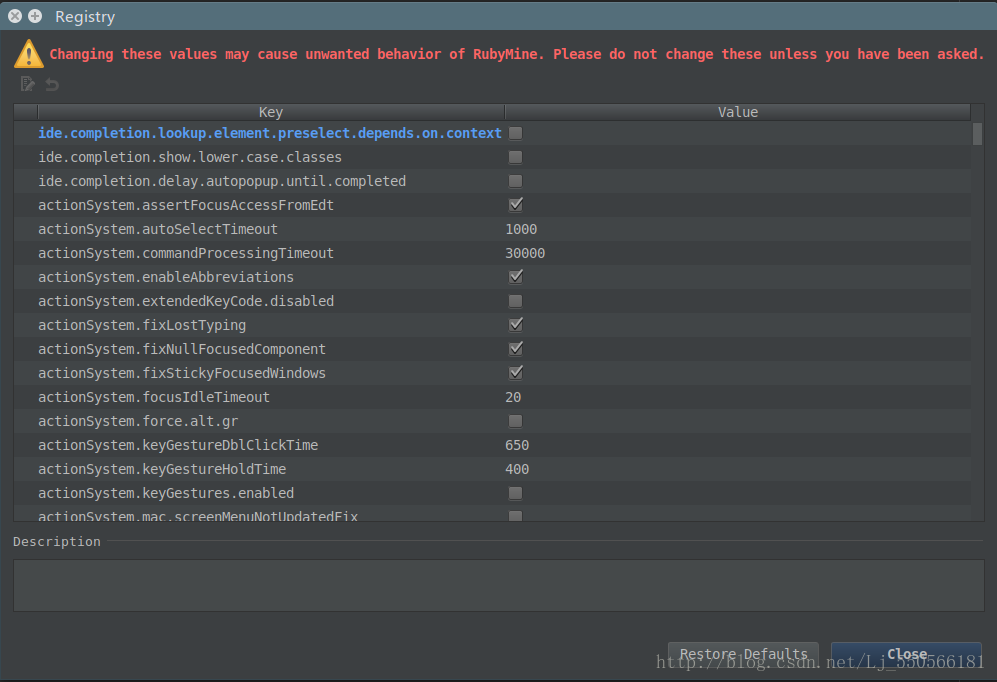Click the table's vertical scrollbar thumb
Screen dimensions: 997x682
point(977,134)
